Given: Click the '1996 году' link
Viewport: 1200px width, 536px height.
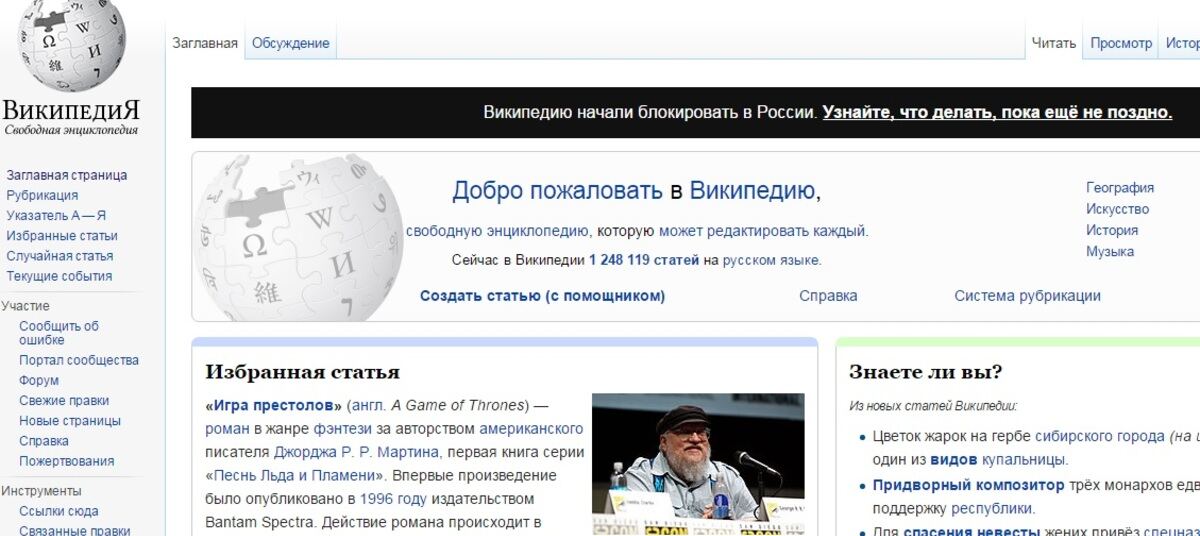Looking at the screenshot, I should click(x=394, y=498).
